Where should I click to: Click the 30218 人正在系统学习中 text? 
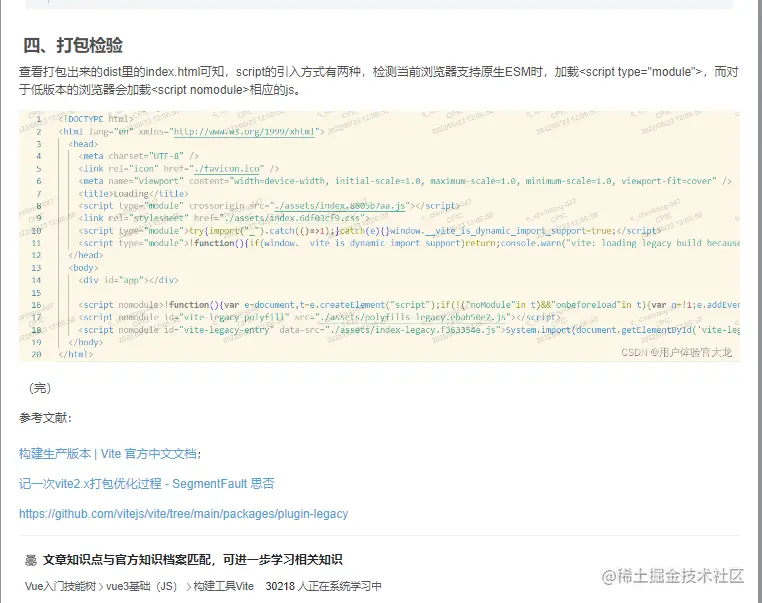(x=323, y=586)
